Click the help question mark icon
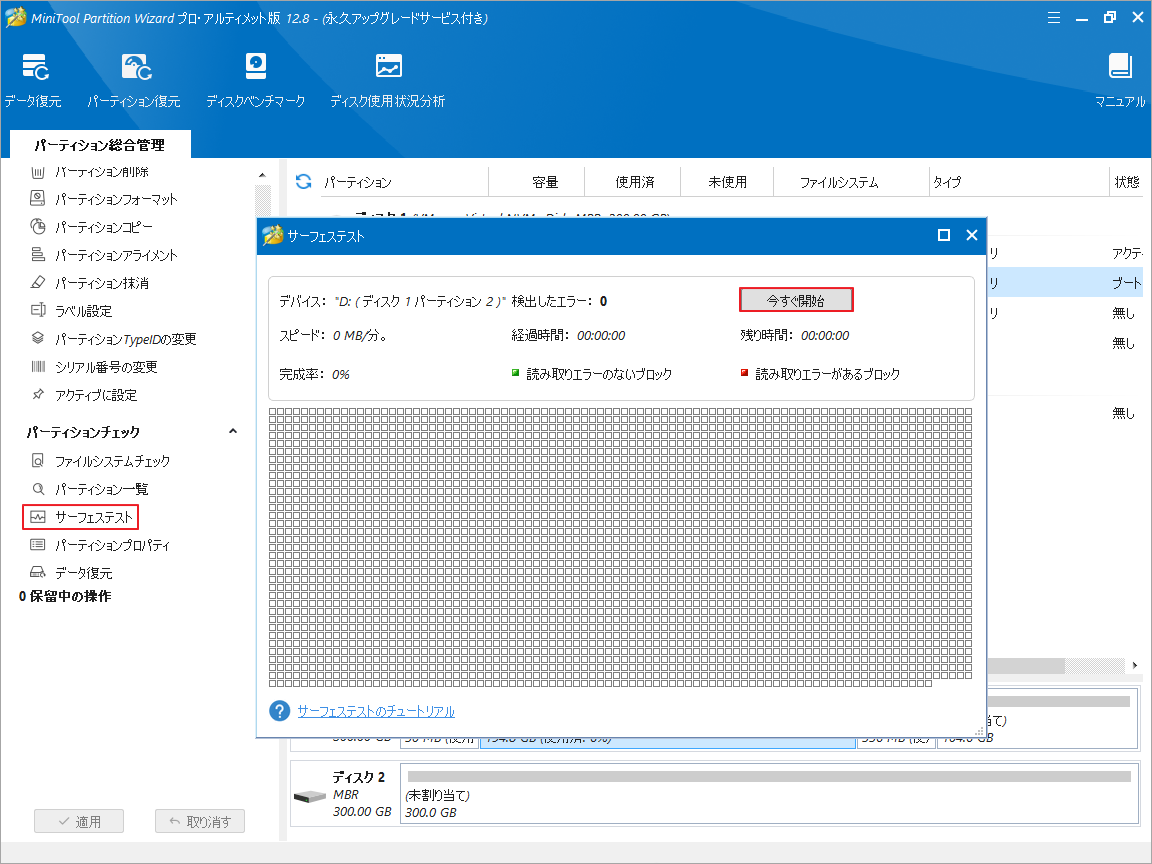The image size is (1152, 864). pyautogui.click(x=280, y=711)
